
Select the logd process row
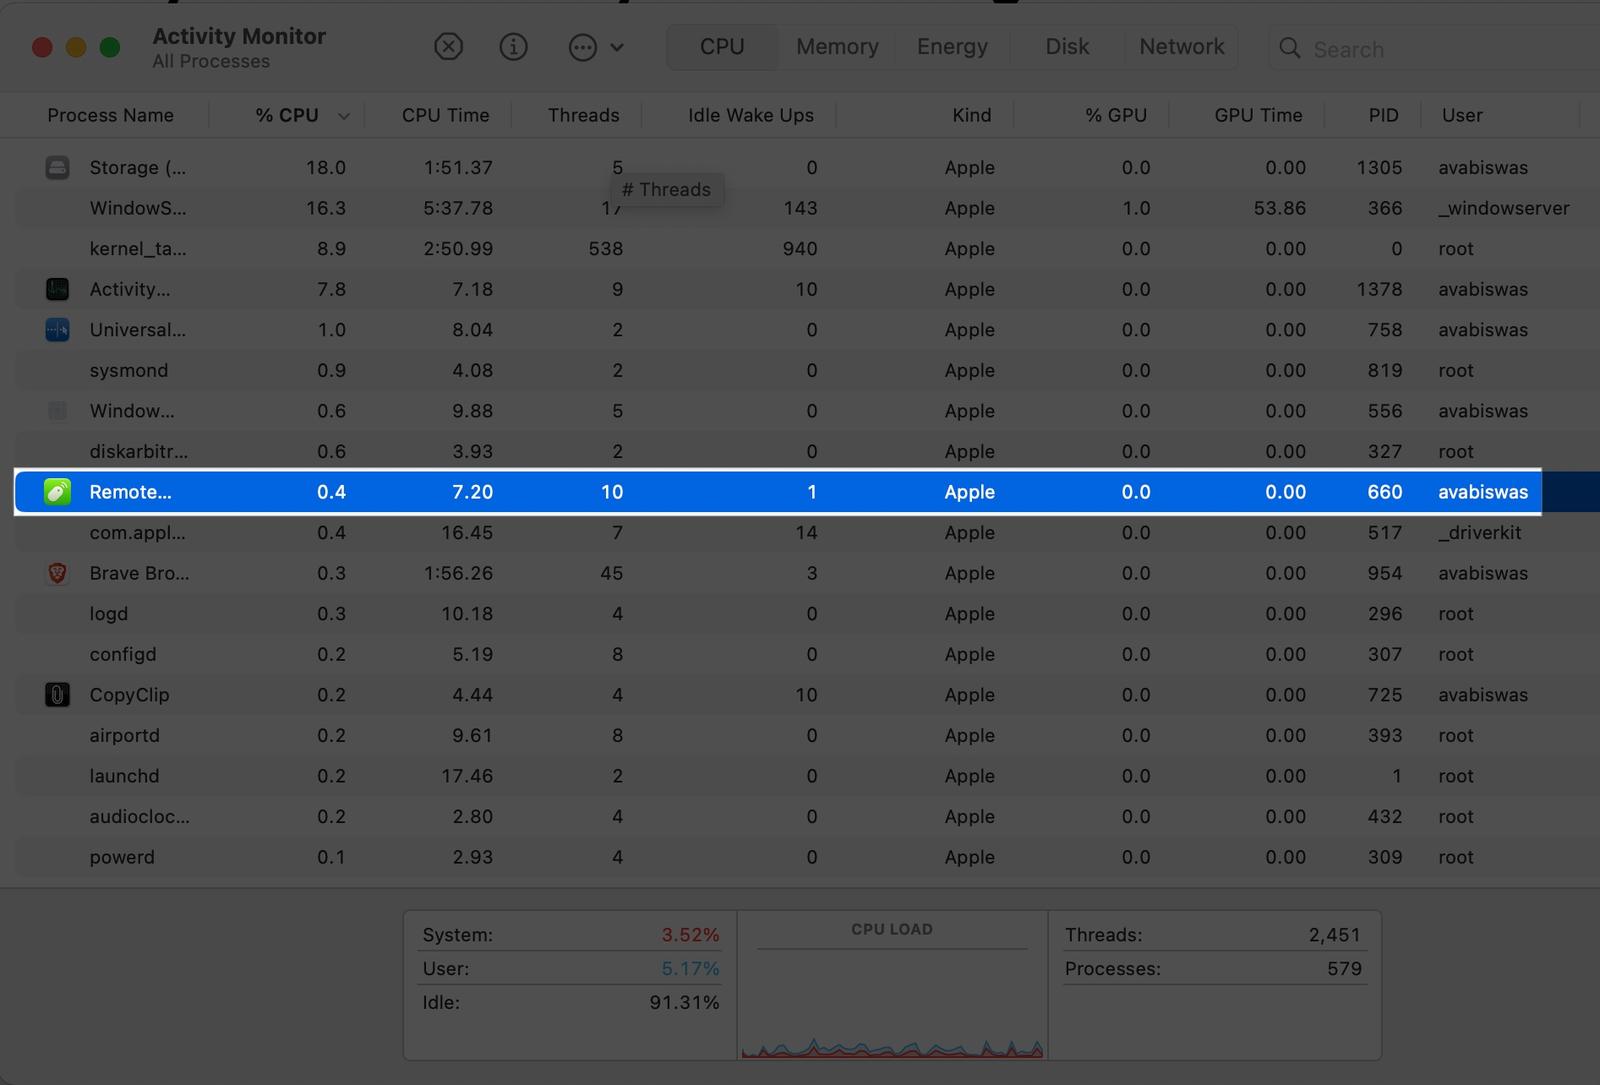click(808, 613)
